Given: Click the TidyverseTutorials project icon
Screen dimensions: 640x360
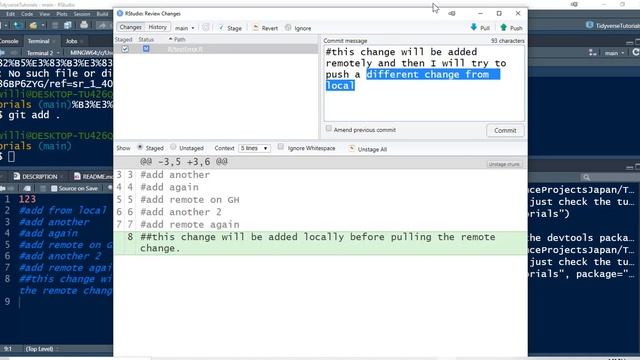Looking at the screenshot, I should 589,25.
